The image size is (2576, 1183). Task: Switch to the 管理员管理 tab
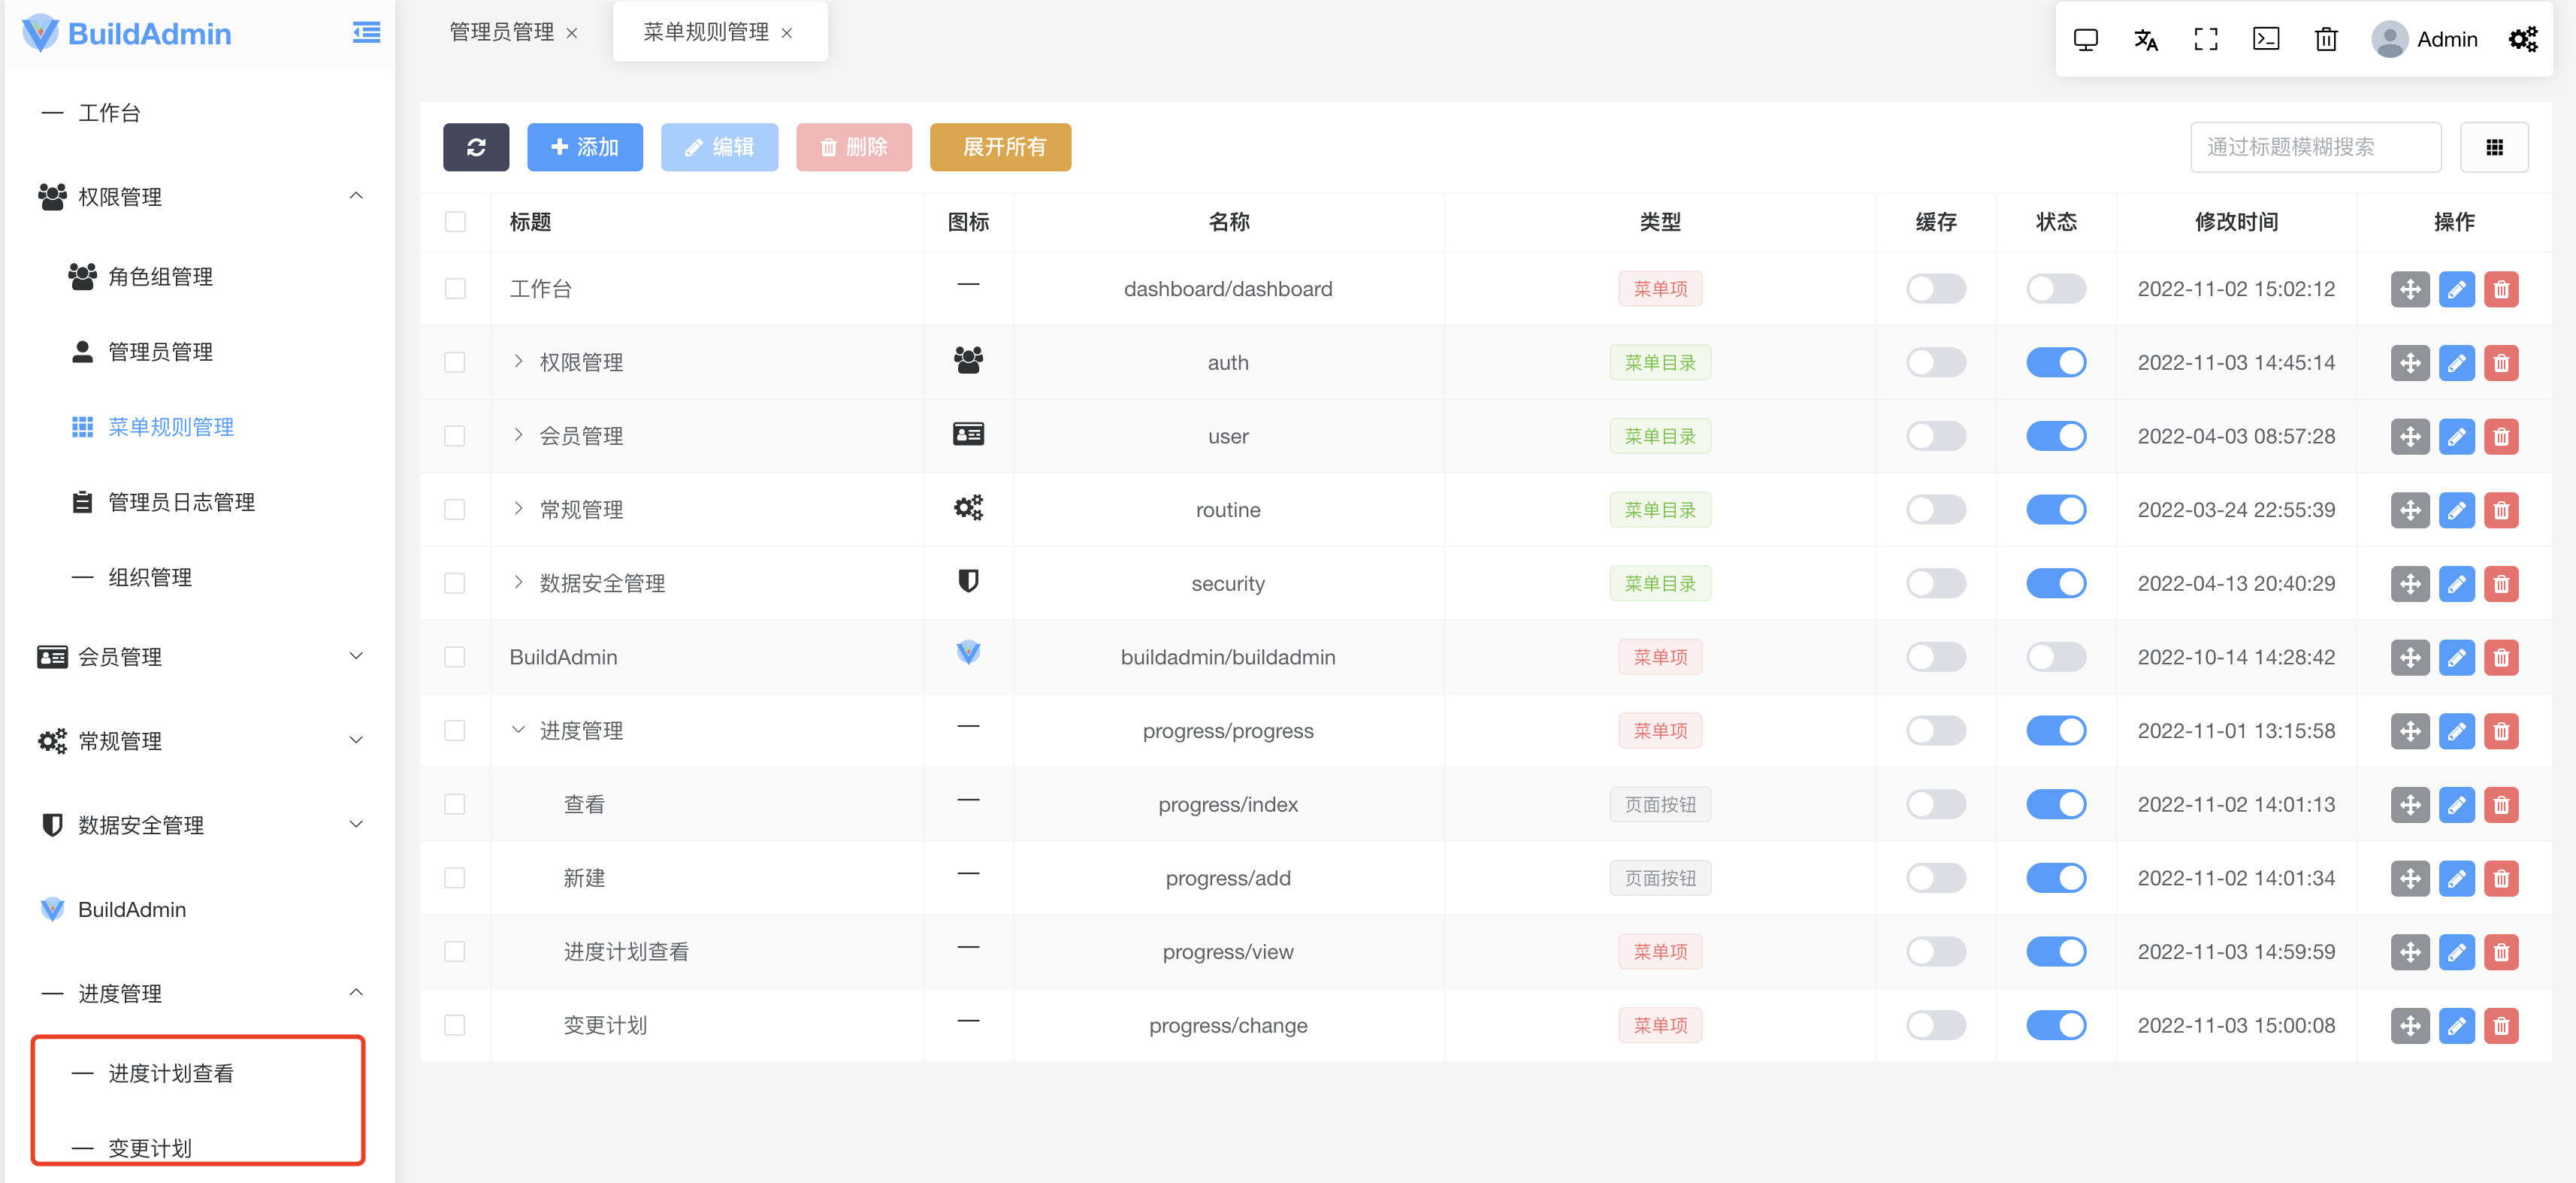click(x=501, y=32)
